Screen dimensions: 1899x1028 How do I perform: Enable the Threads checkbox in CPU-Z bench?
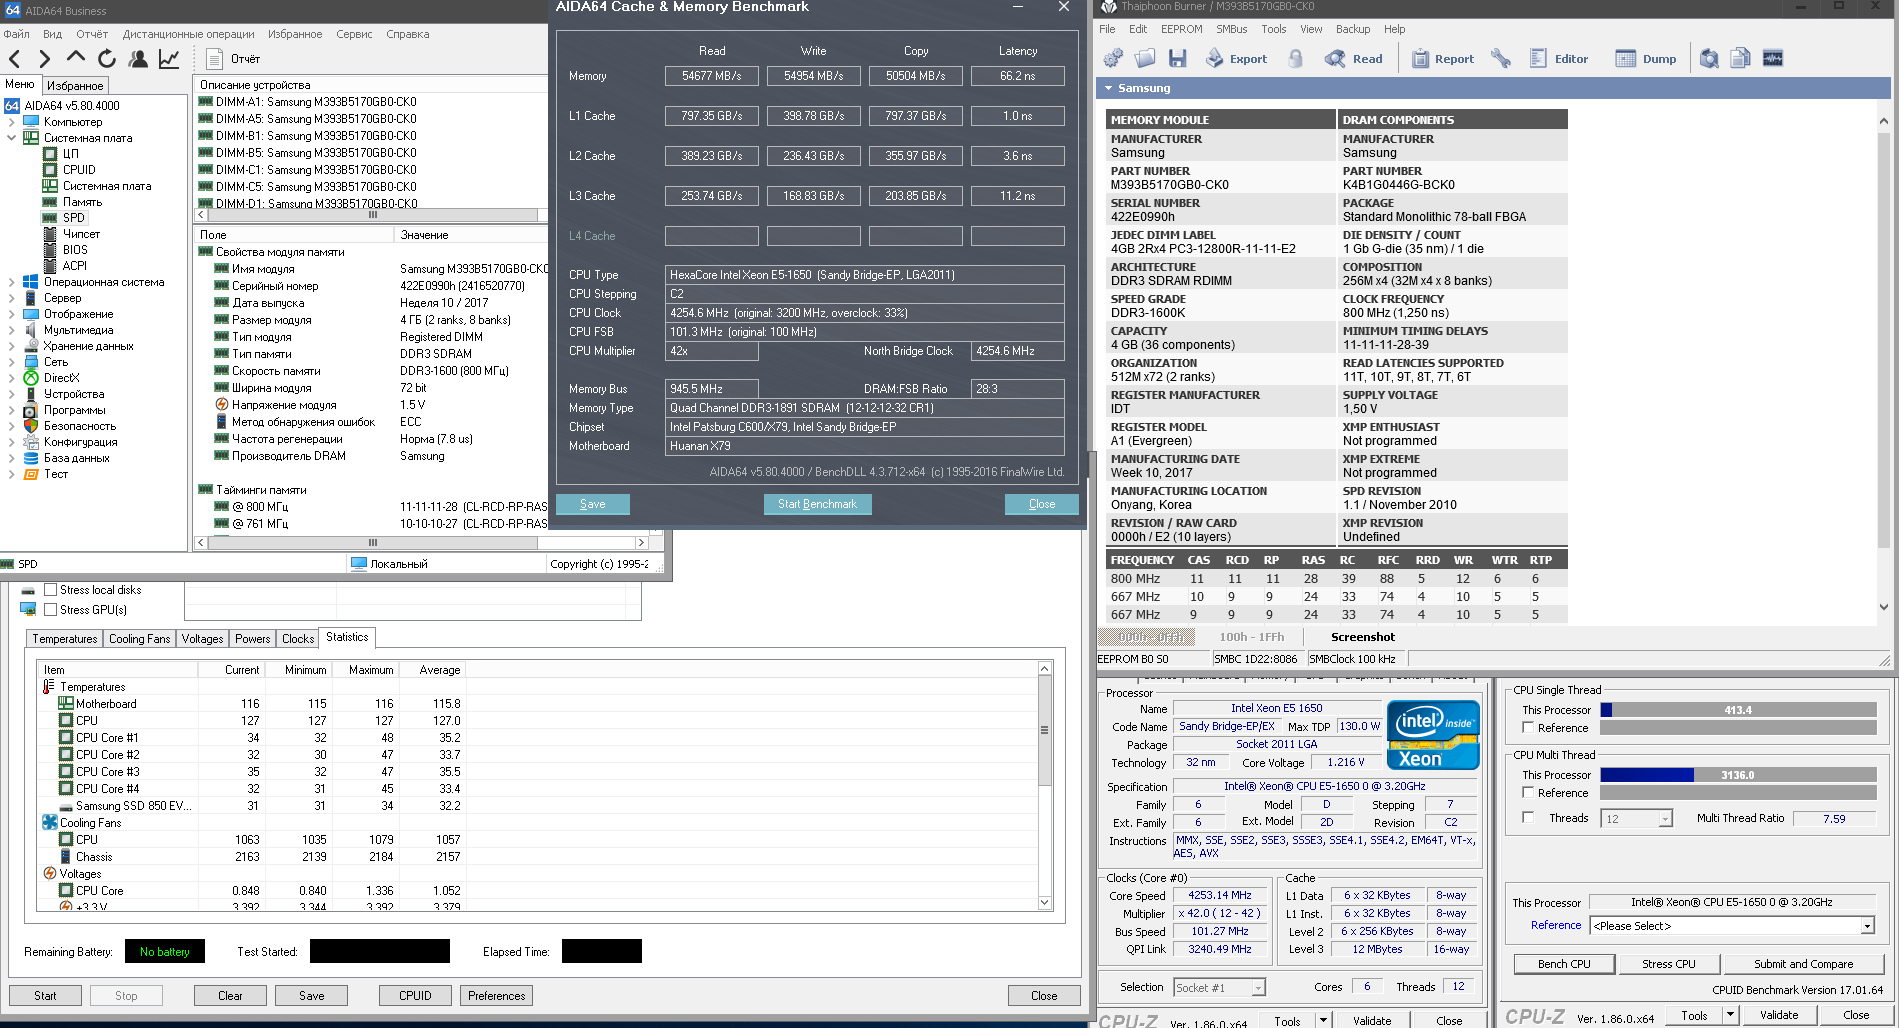1528,818
